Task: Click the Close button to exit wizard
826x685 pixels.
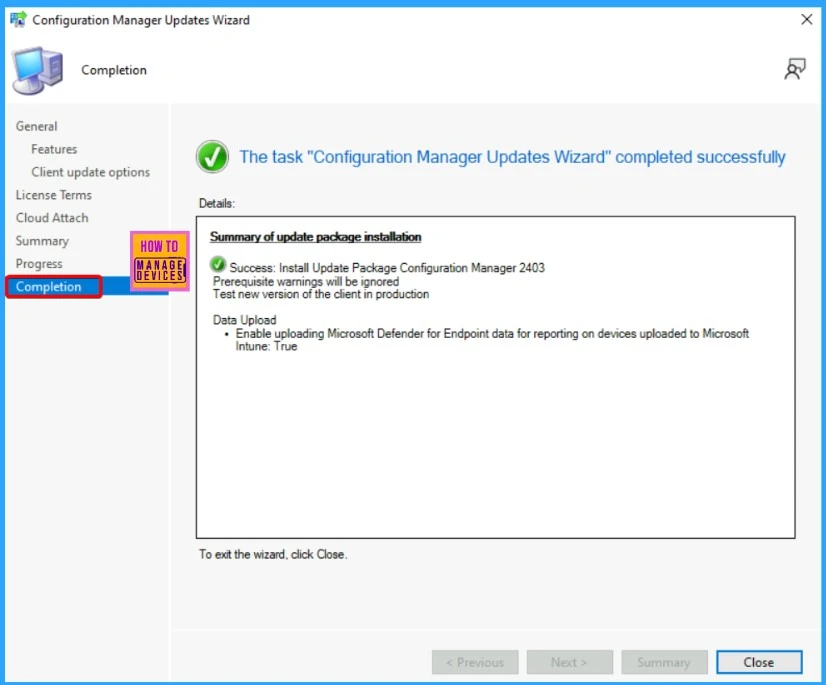Action: 759,662
